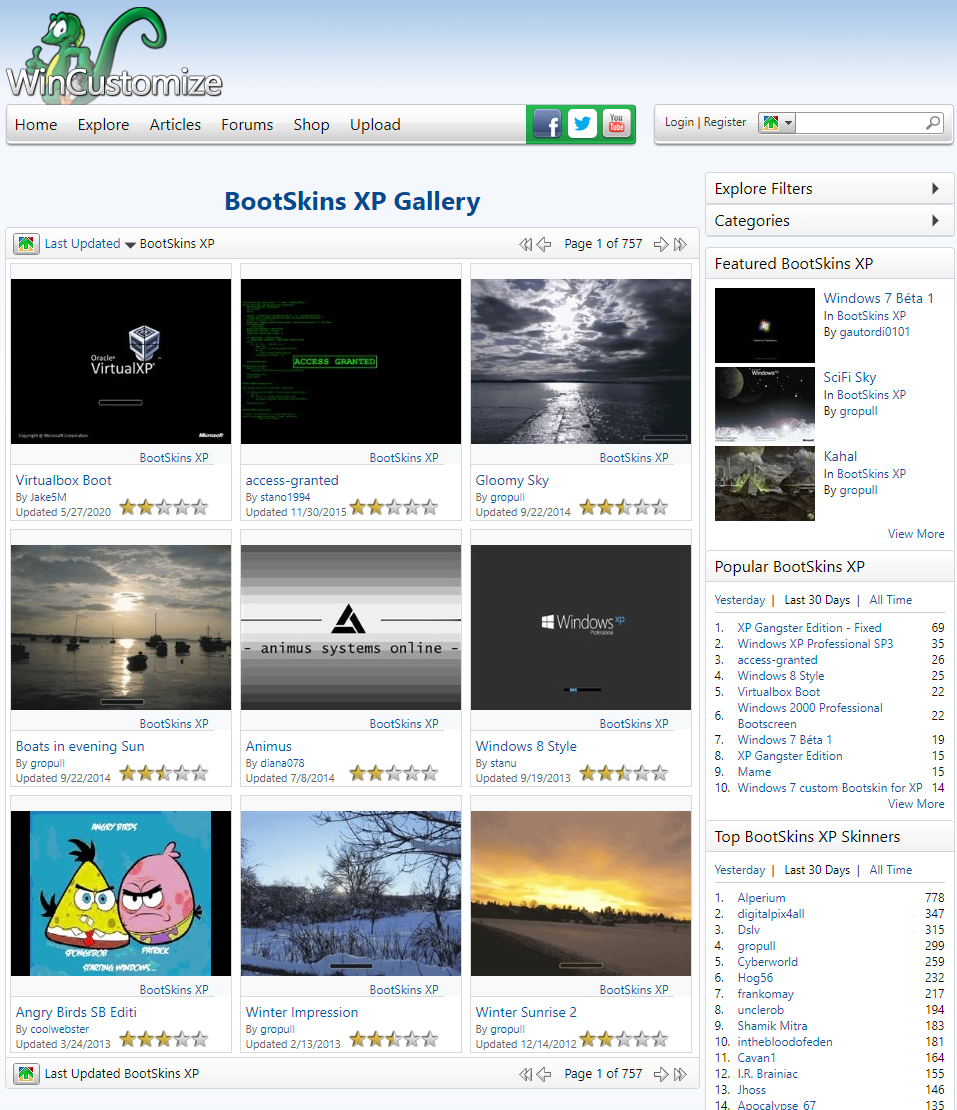The height and width of the screenshot is (1110, 957).
Task: Open the search category dropdown icon
Action: (777, 122)
